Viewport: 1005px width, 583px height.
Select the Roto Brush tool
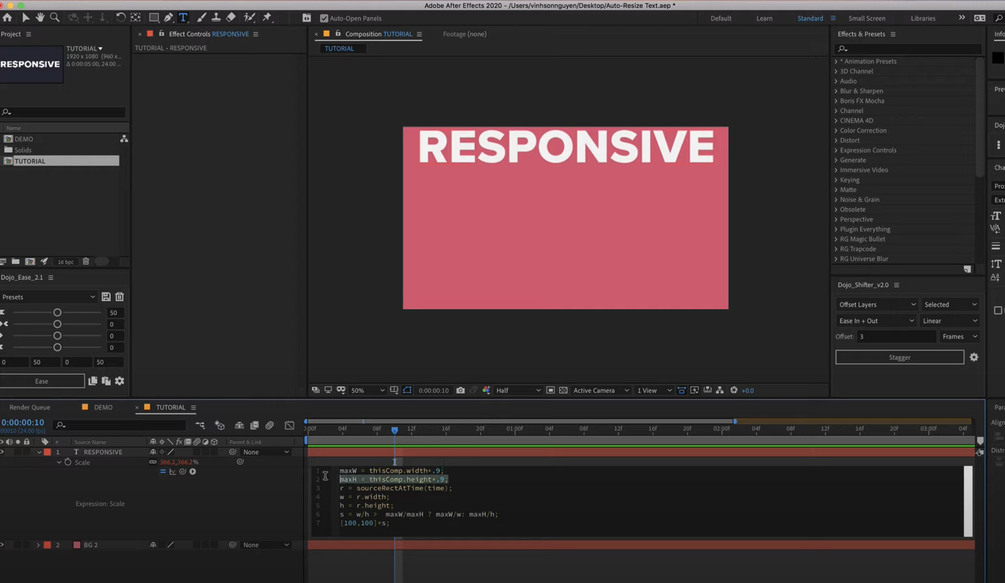click(249, 18)
